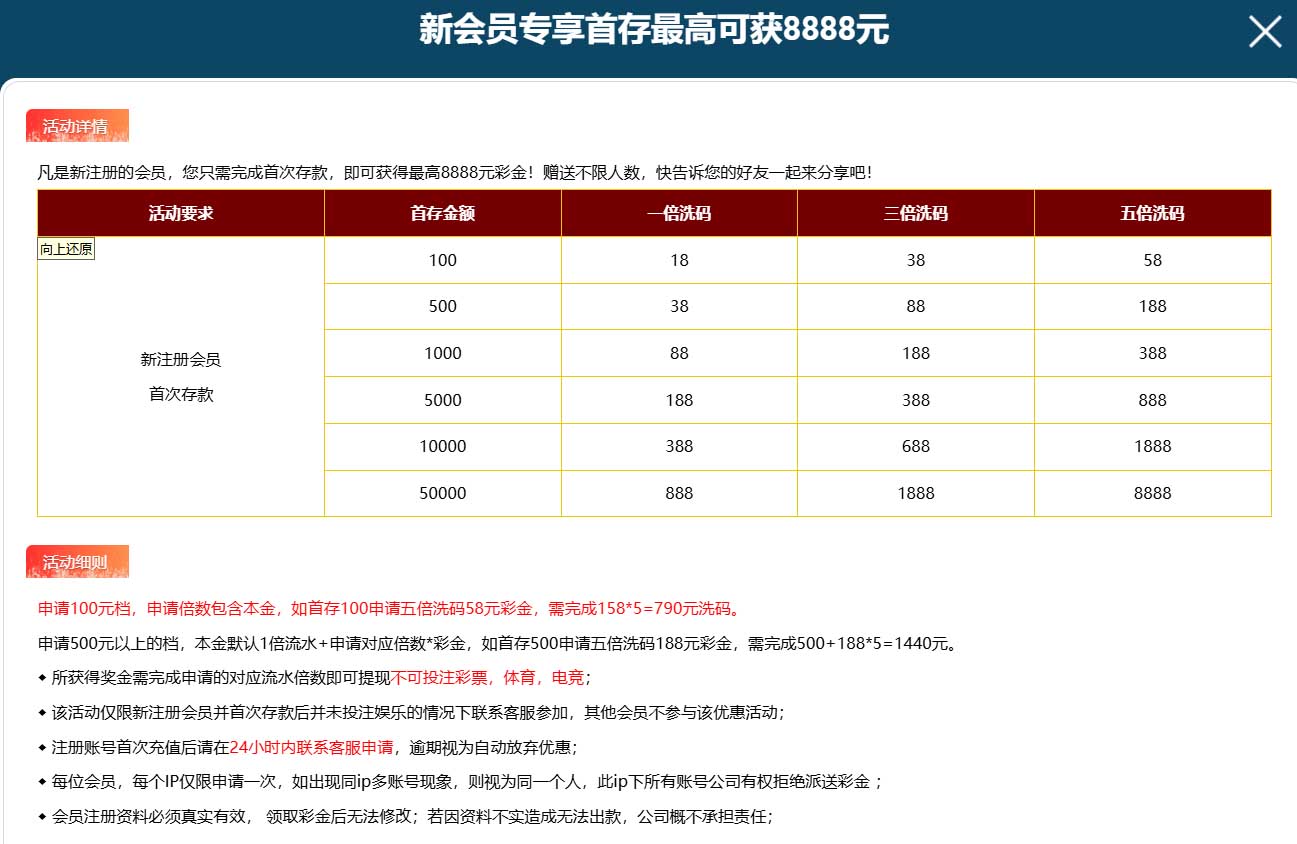Click the popup title 新会员专享首存最高可获8888元
Image resolution: width=1297 pixels, height=844 pixels.
pyautogui.click(x=654, y=31)
